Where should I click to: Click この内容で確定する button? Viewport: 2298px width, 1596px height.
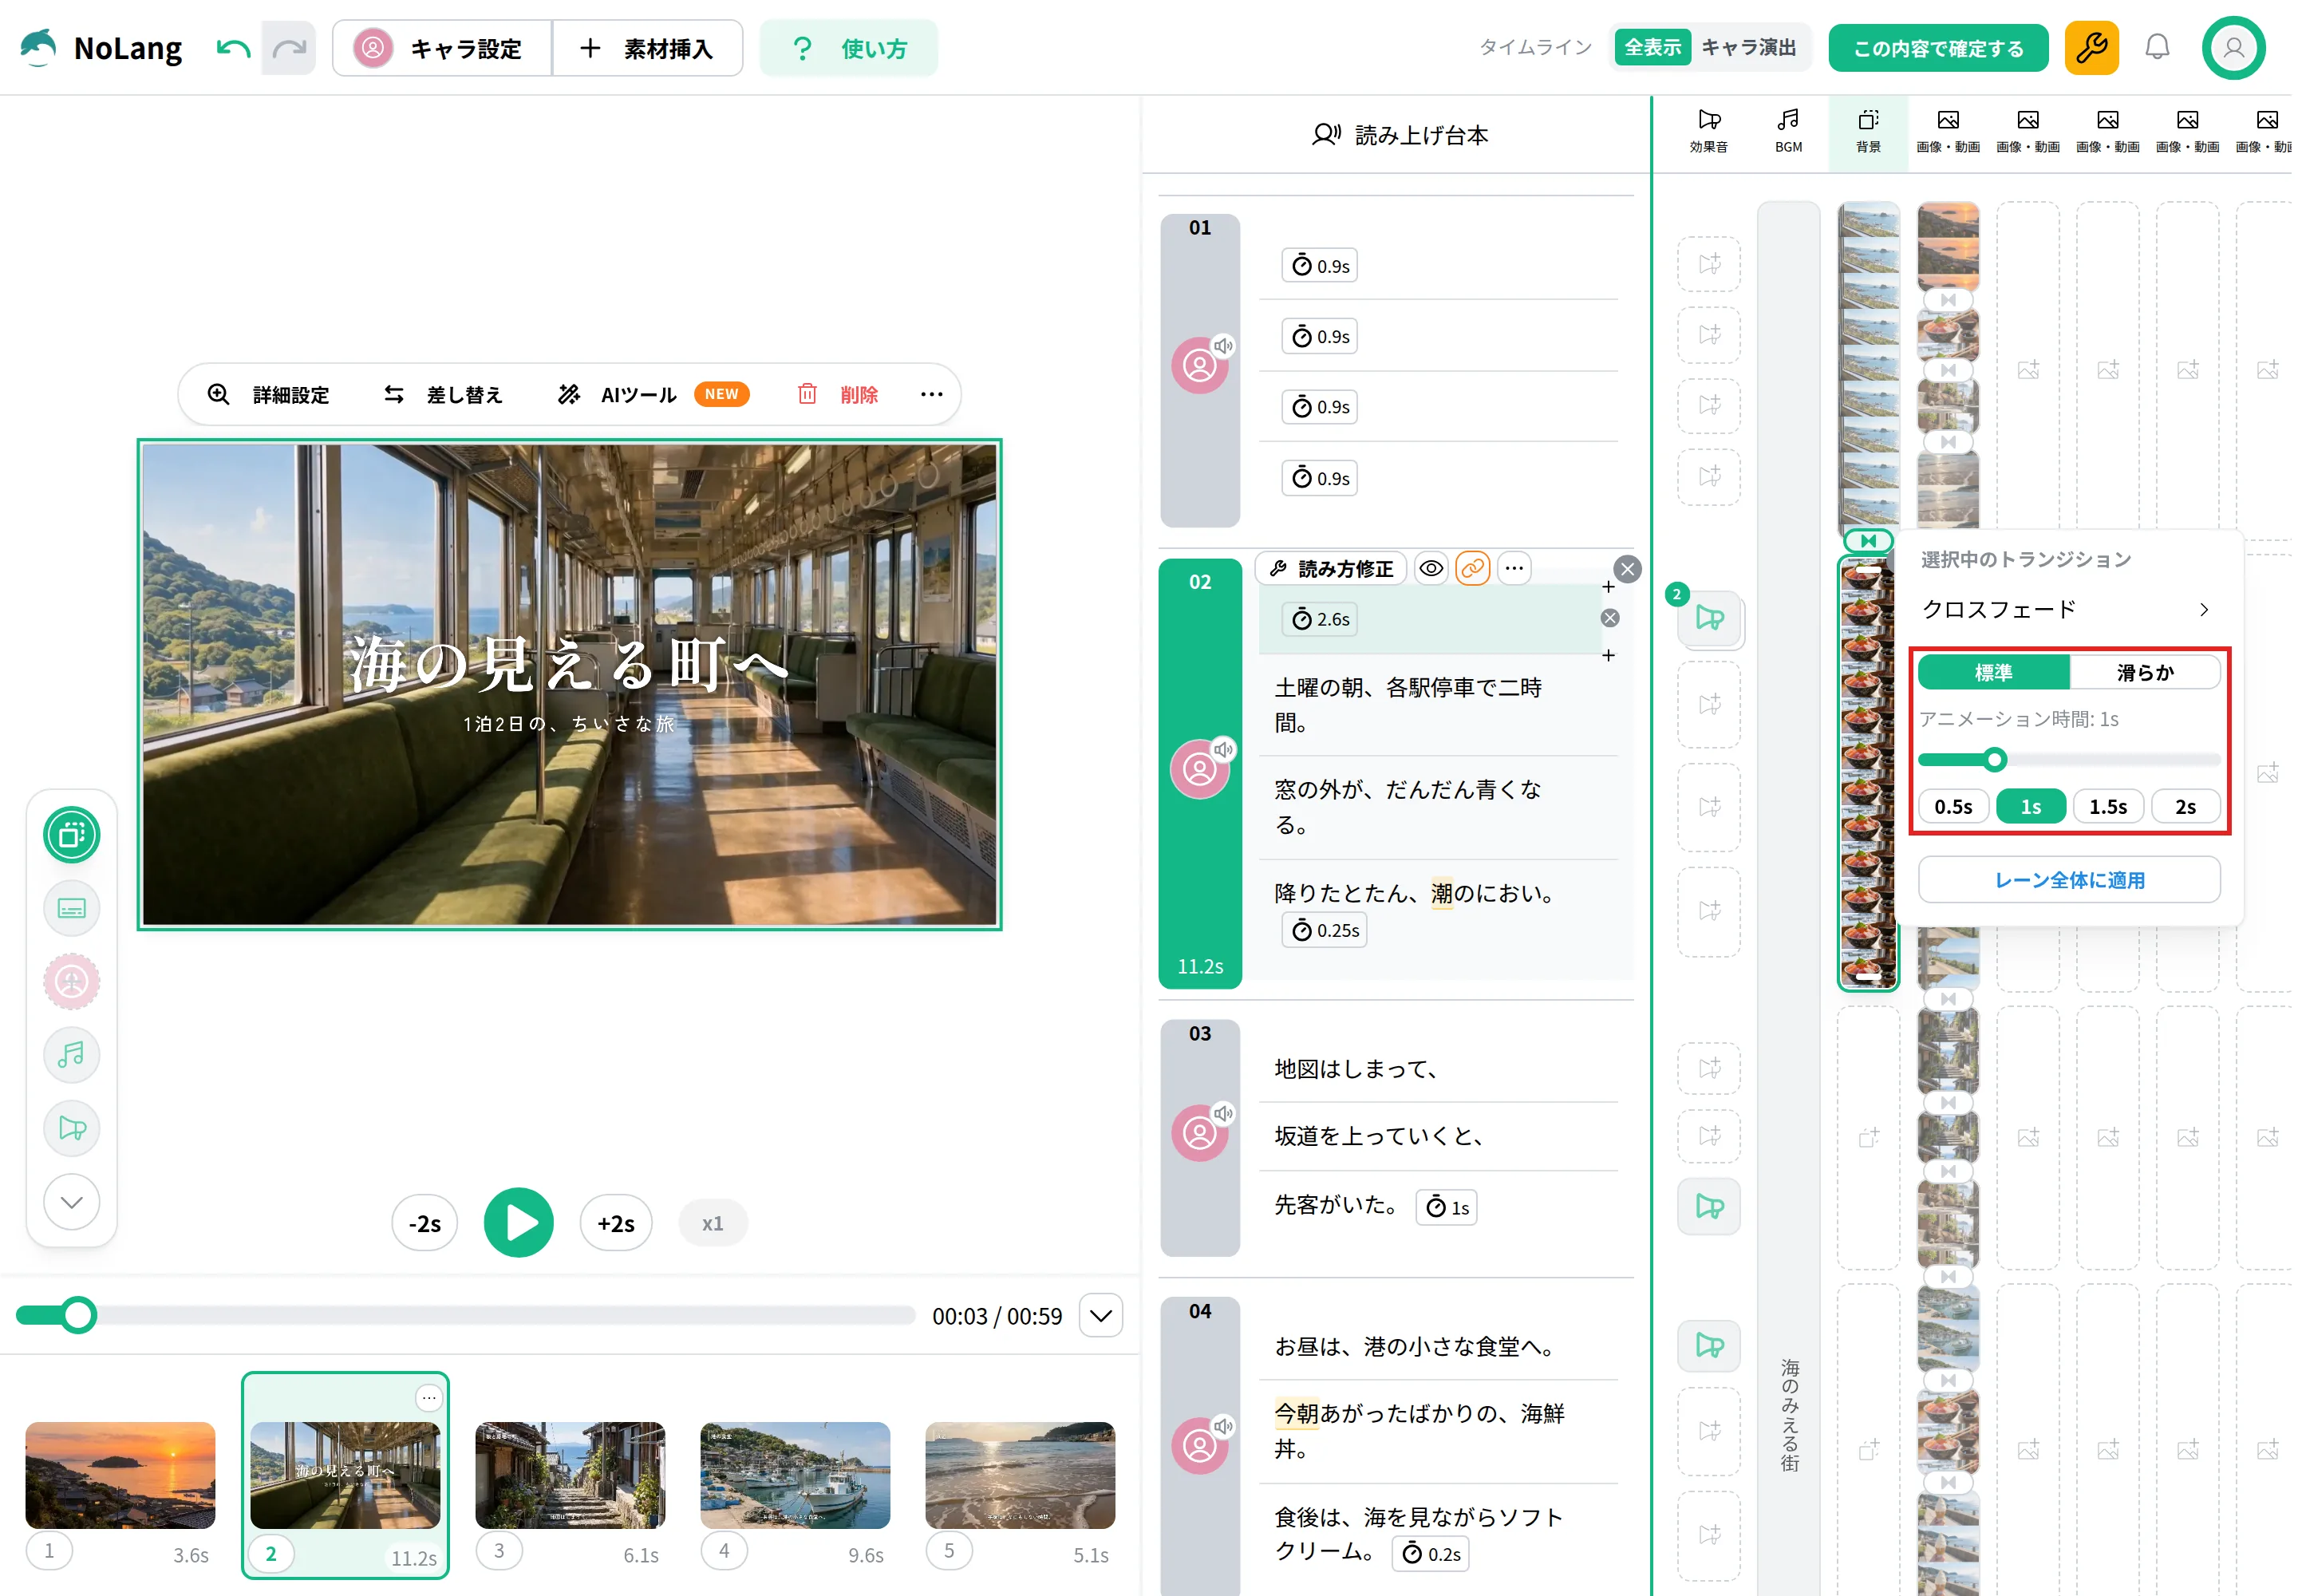tap(1938, 48)
